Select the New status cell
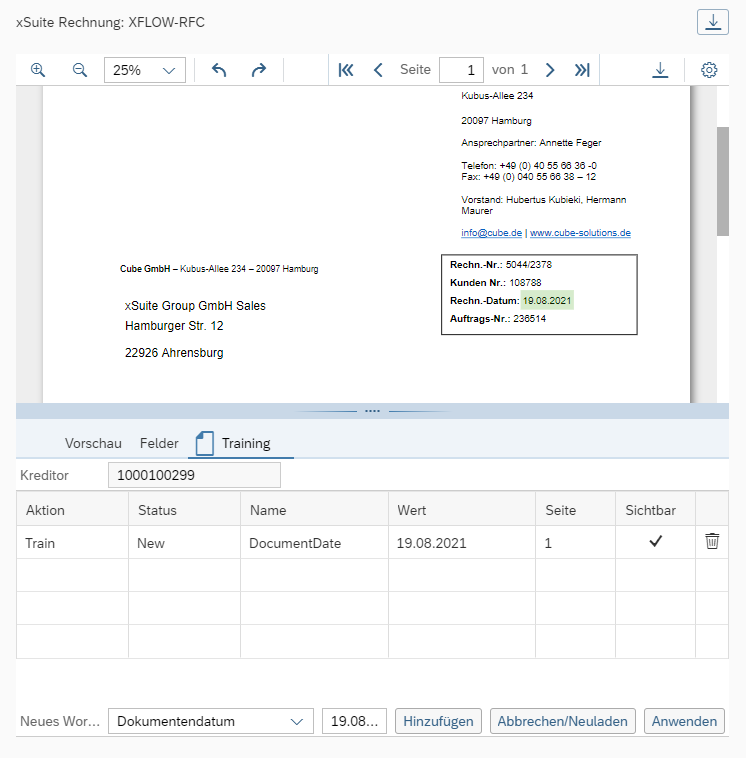 (185, 543)
